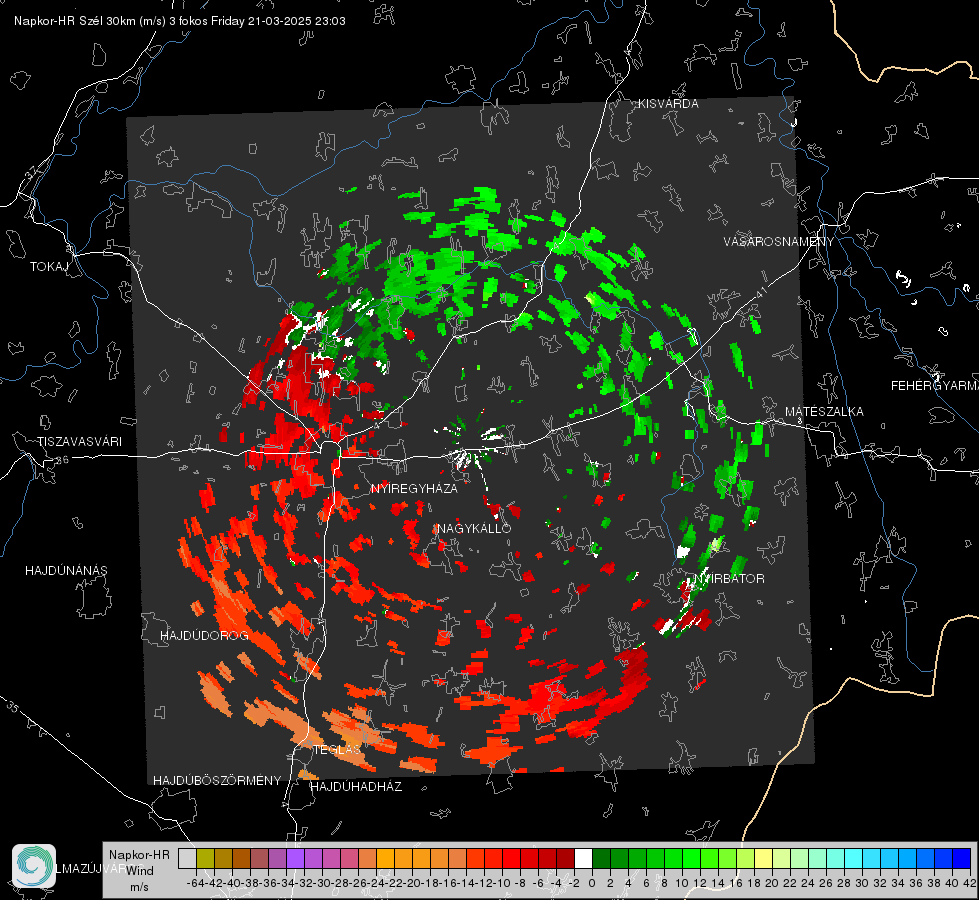Screen dimensions: 979x900
Task: Click the NAGYKÁLLÓ city label
Action: 473,528
